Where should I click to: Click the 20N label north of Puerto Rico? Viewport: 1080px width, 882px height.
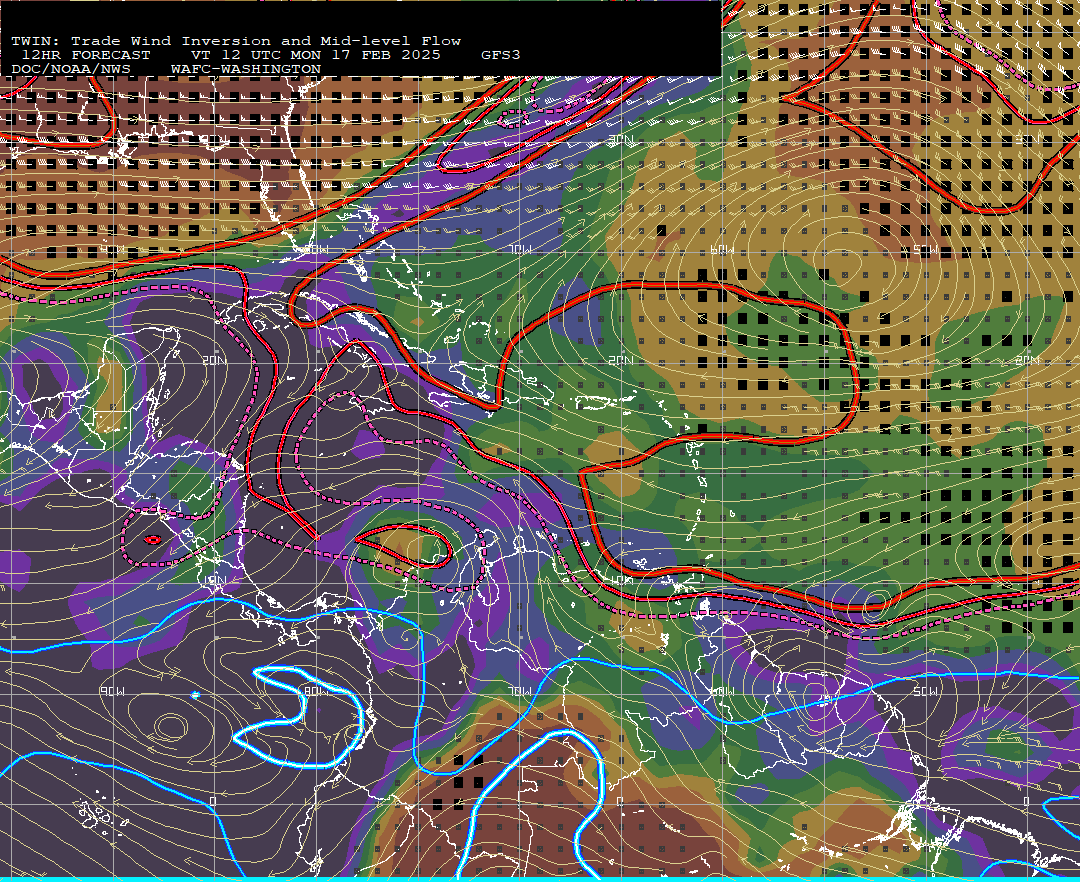tap(621, 360)
